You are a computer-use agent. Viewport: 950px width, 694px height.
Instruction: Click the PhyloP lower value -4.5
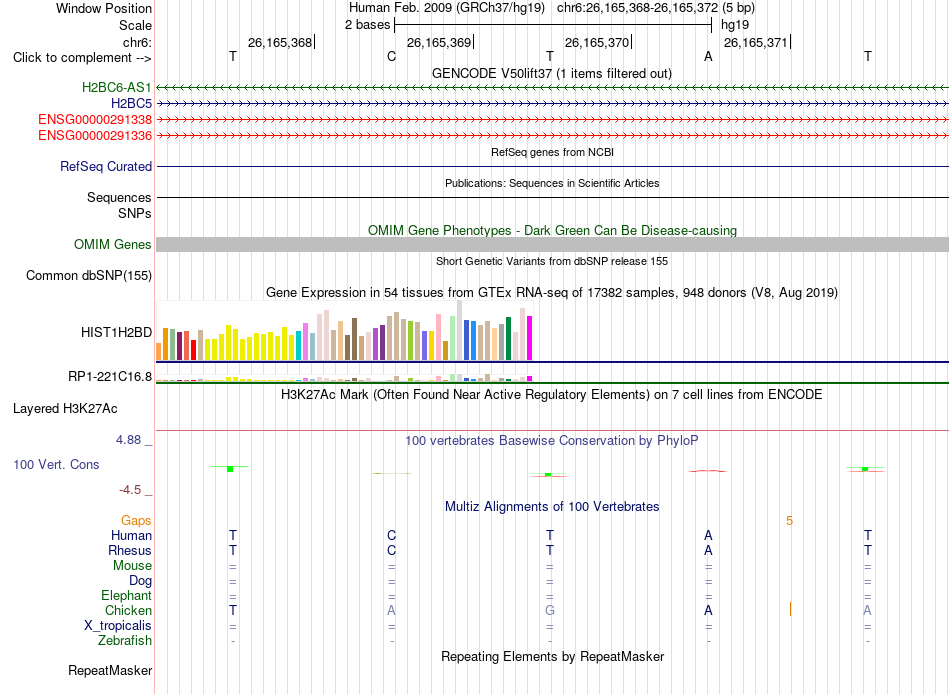tap(130, 490)
